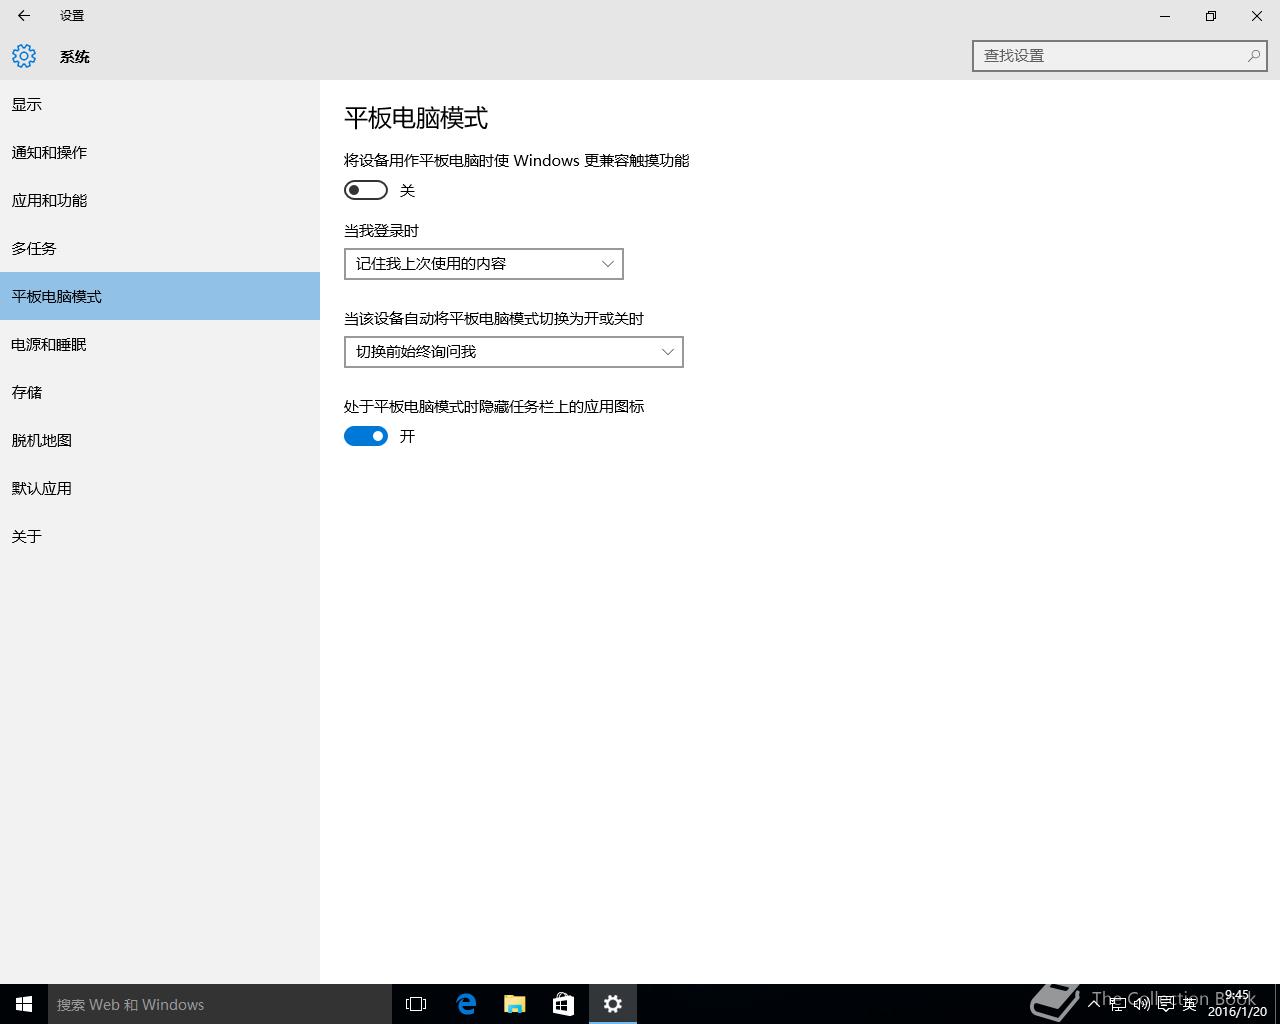Open 默认应用 settings

point(160,488)
